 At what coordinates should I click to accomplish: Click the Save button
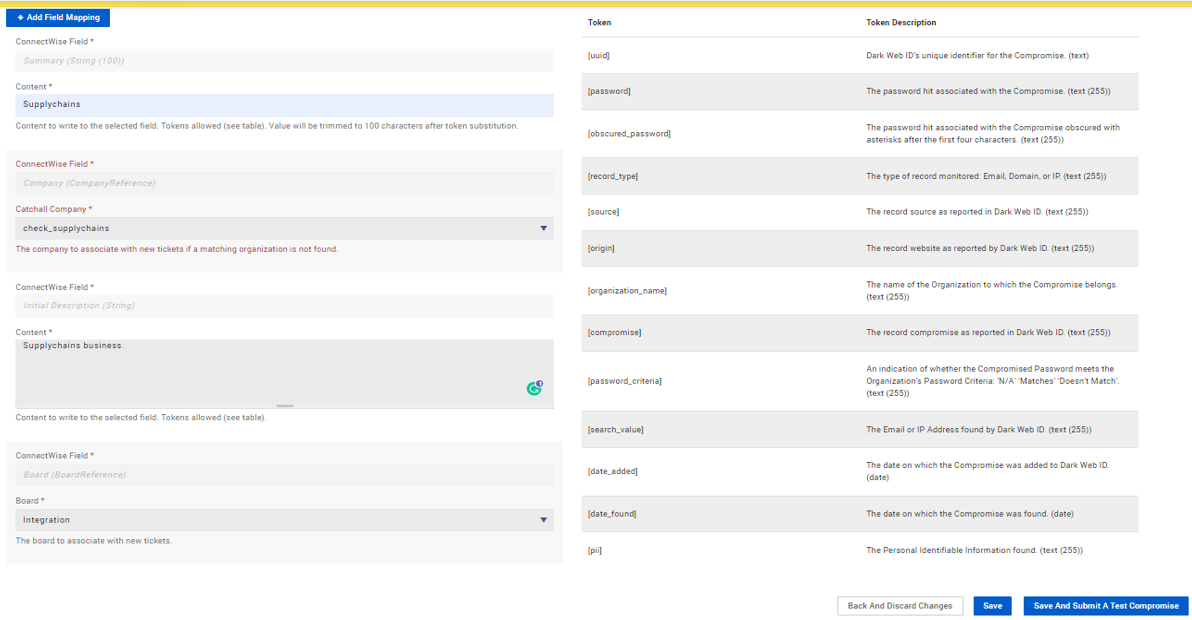coord(992,606)
